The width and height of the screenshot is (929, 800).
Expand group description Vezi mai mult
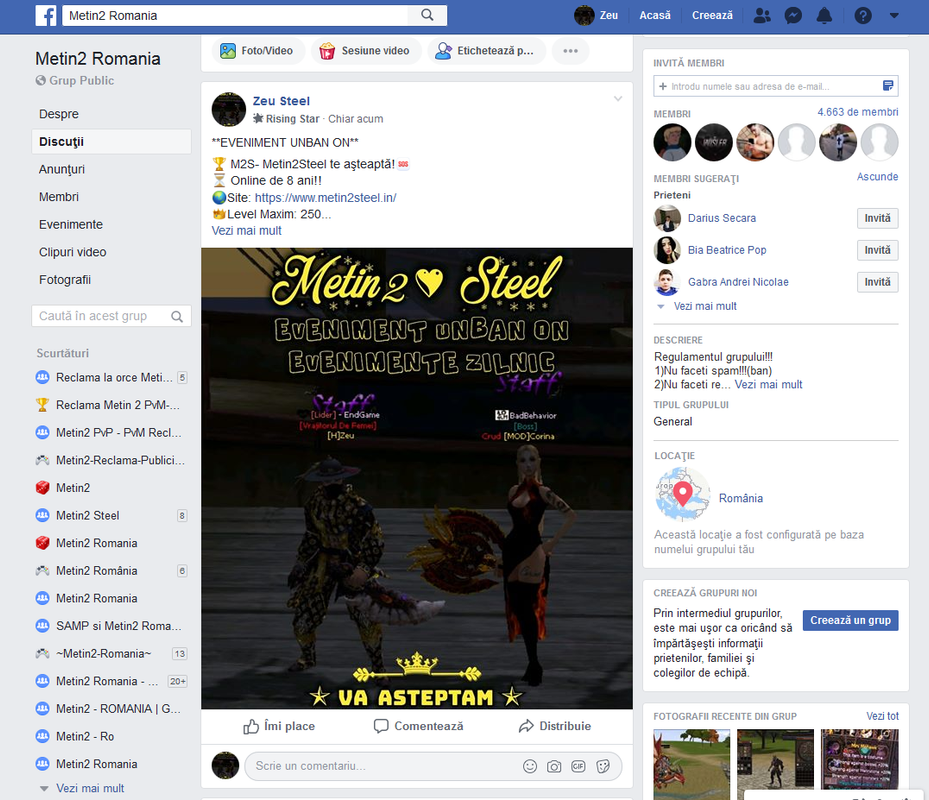tap(768, 385)
